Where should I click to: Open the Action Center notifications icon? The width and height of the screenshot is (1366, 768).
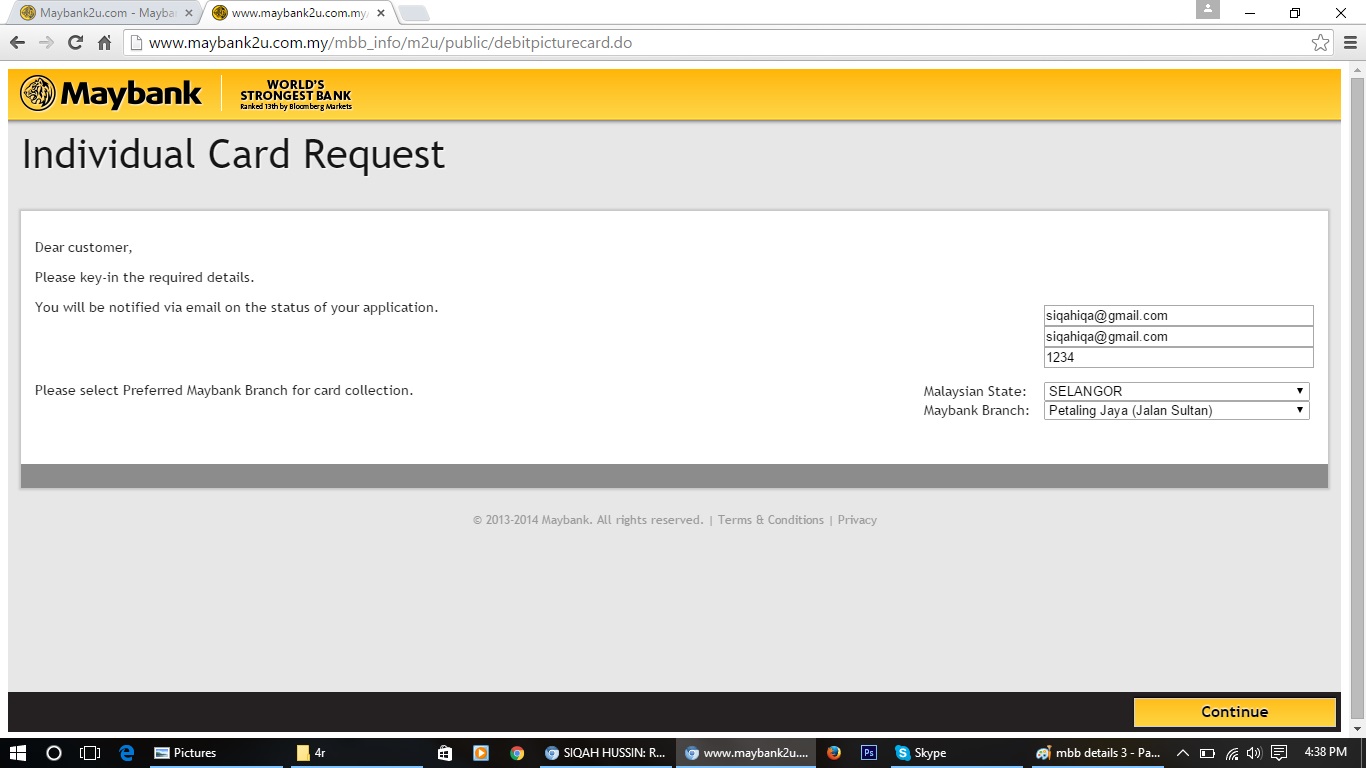tap(1279, 753)
